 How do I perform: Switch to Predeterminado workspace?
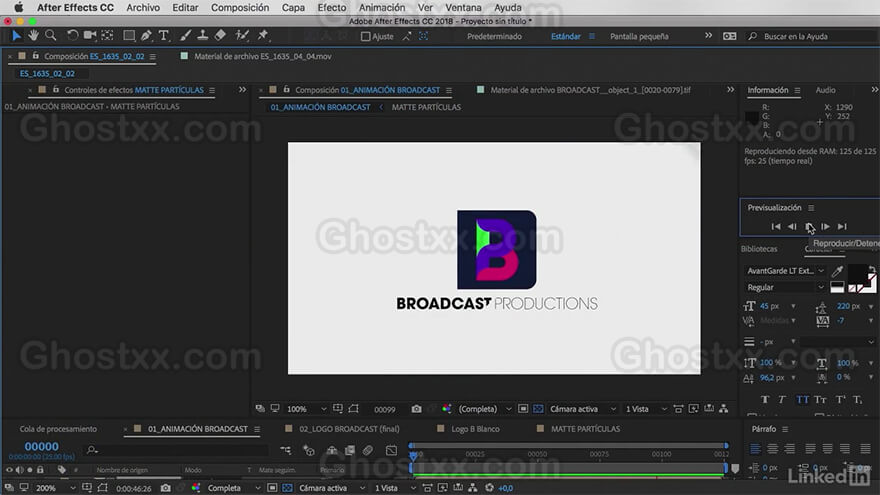pyautogui.click(x=494, y=36)
